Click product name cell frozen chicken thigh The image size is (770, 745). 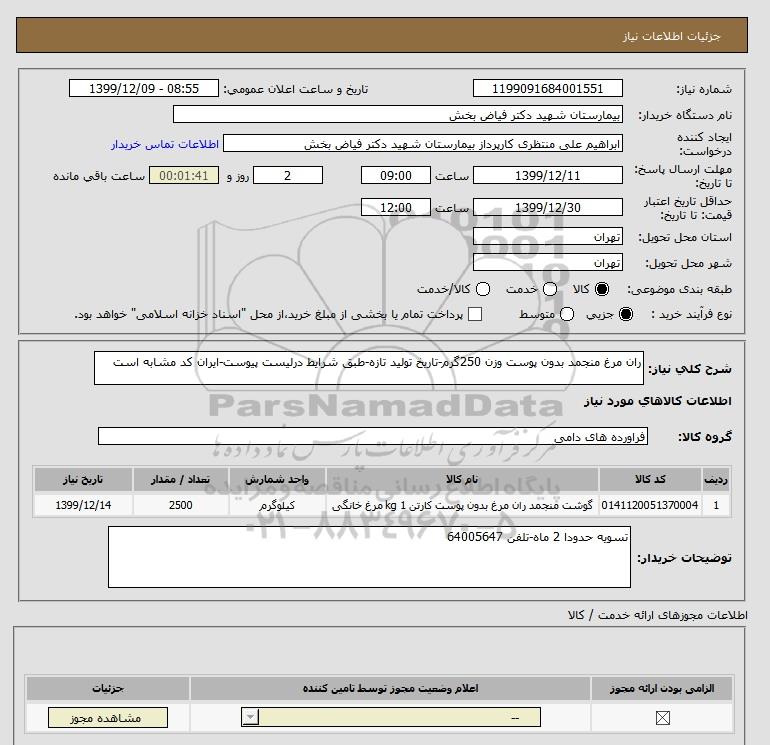coord(462,505)
